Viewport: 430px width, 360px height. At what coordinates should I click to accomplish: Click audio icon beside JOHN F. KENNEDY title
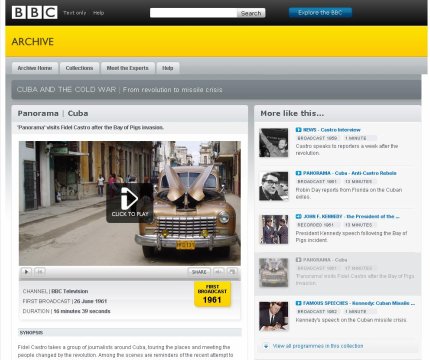(299, 216)
